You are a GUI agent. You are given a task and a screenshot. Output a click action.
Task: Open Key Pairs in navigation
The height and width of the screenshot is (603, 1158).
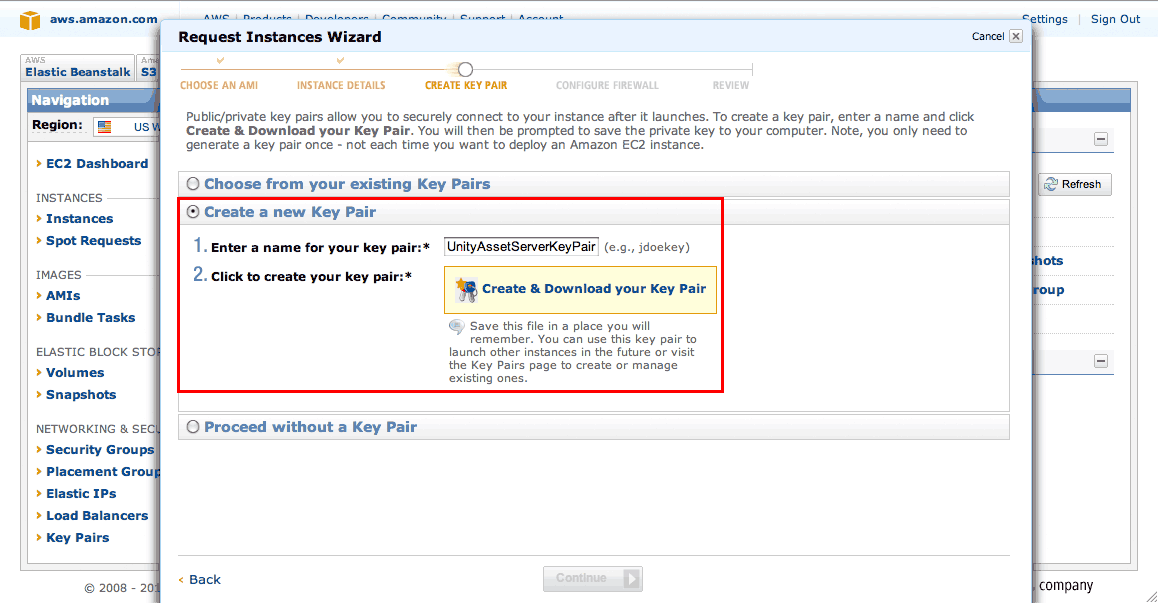click(x=78, y=538)
